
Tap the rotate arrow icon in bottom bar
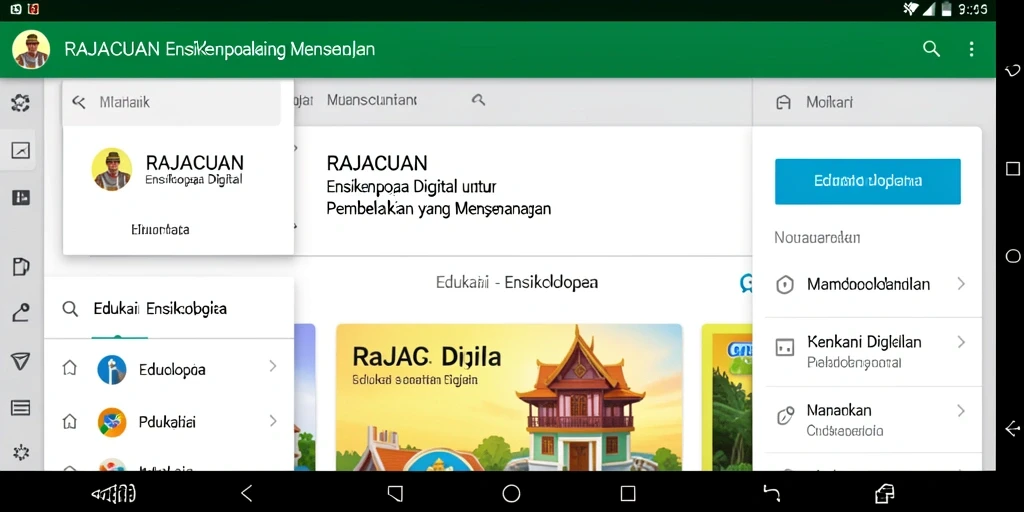(771, 493)
